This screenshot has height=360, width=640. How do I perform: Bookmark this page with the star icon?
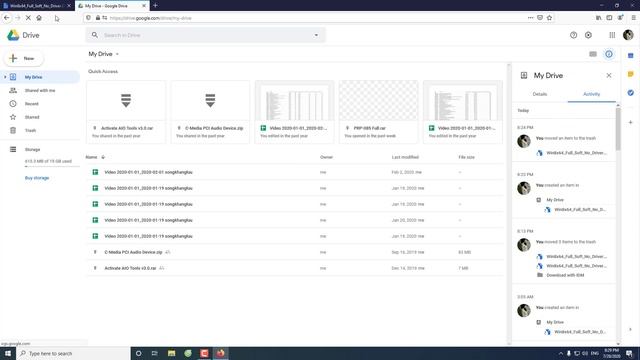(x=549, y=18)
